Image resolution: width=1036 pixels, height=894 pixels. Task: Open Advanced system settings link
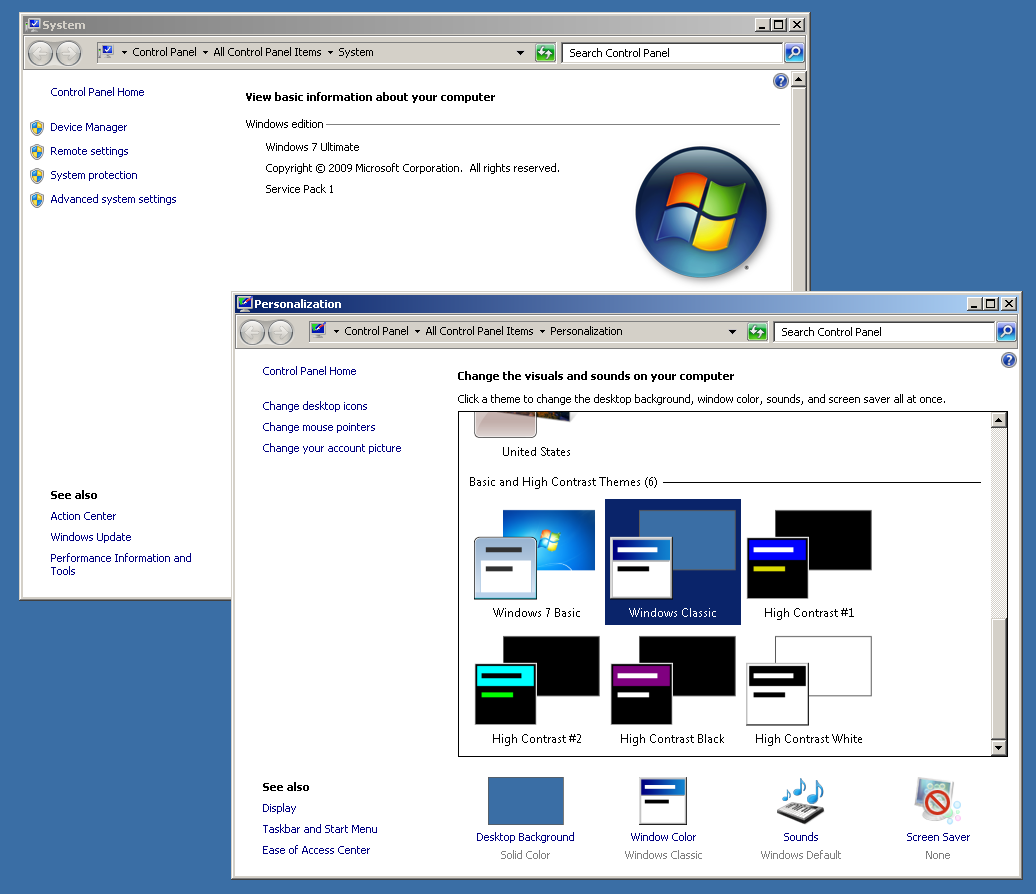pyautogui.click(x=113, y=199)
